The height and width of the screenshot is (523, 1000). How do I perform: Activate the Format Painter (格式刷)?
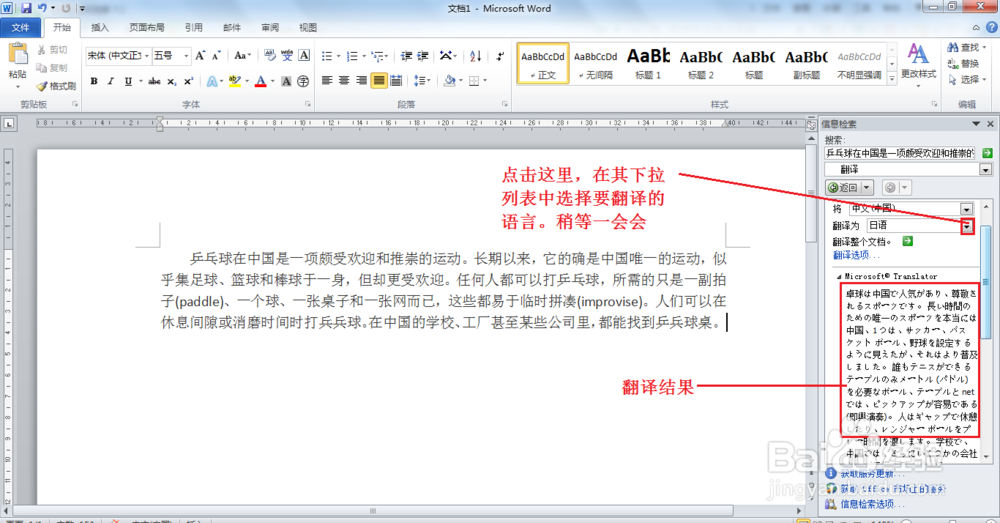[56, 85]
